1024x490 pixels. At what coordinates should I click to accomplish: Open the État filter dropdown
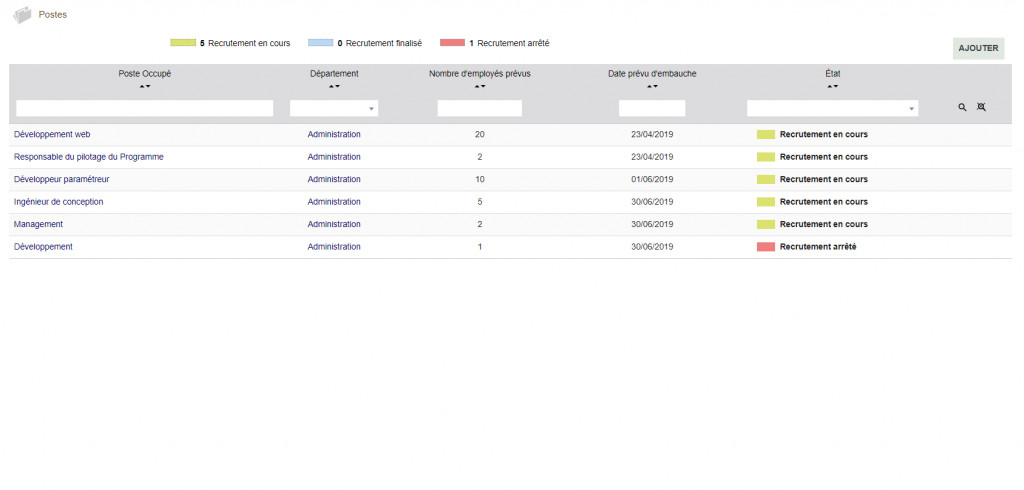[832, 108]
